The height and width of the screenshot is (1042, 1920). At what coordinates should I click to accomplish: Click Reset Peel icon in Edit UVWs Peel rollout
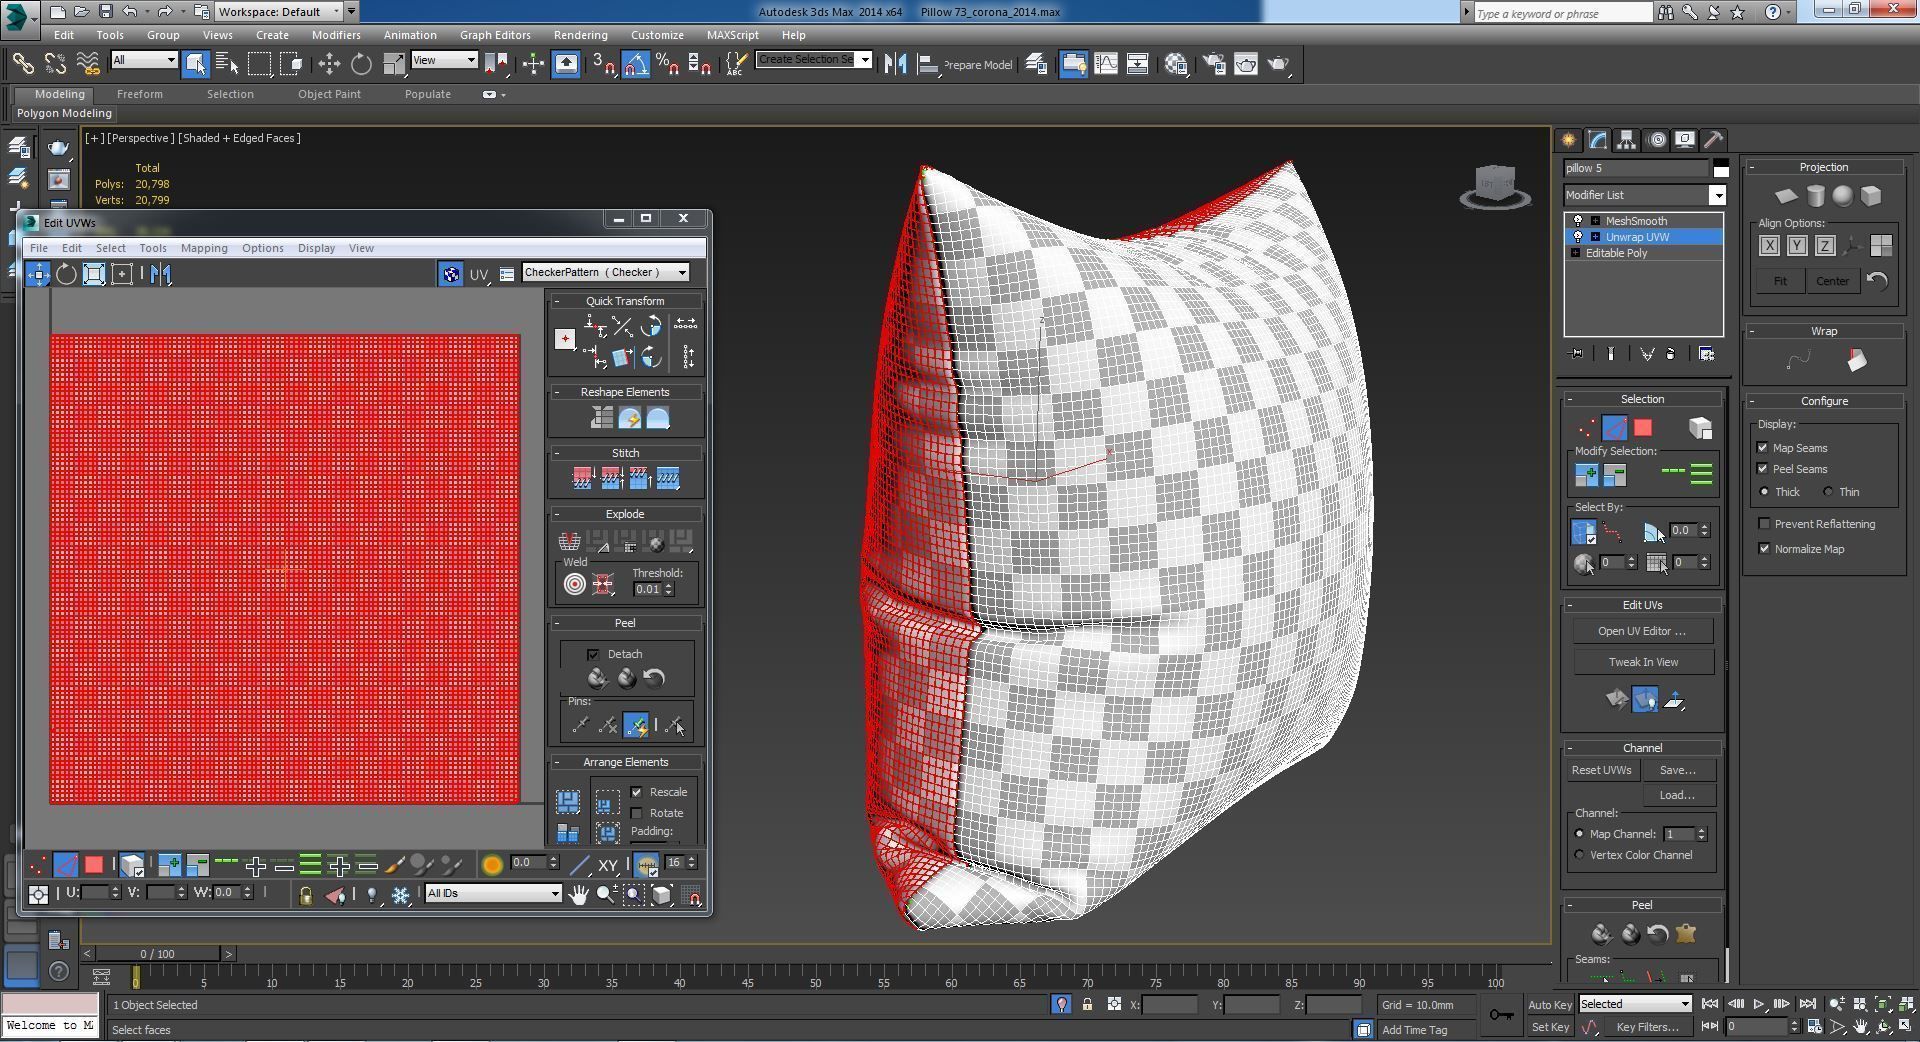coord(654,679)
